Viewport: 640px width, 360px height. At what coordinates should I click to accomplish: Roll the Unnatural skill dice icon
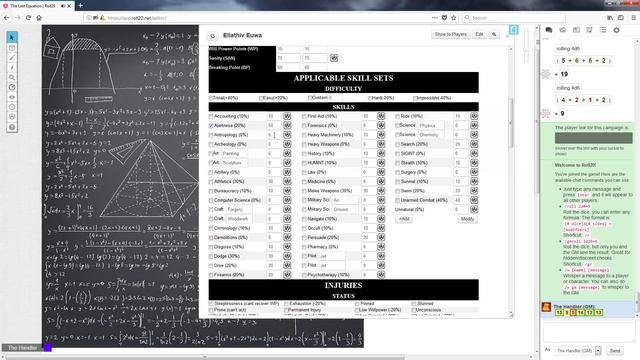pos(473,209)
